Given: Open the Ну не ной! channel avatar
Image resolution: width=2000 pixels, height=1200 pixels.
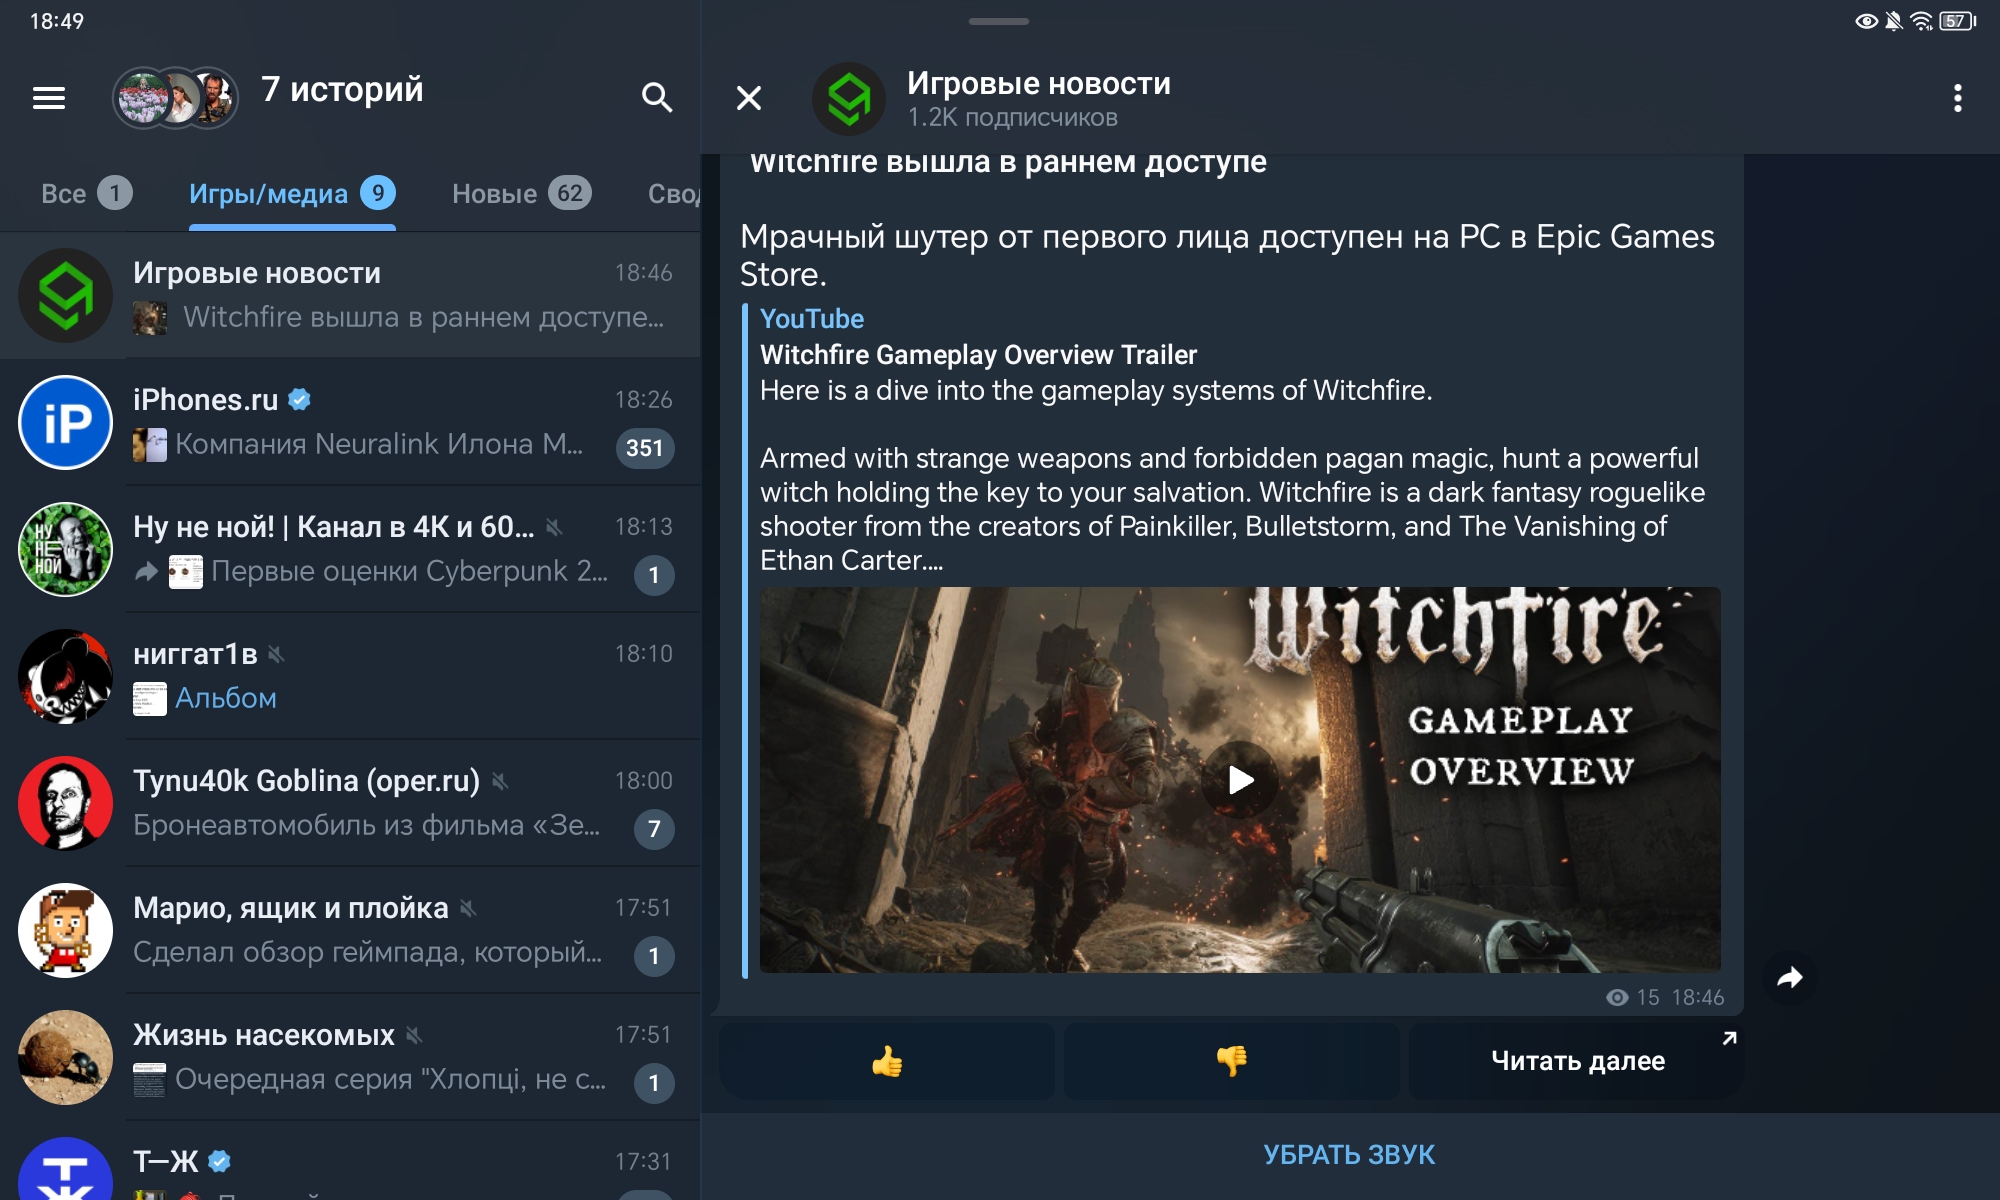Looking at the screenshot, I should tap(66, 549).
